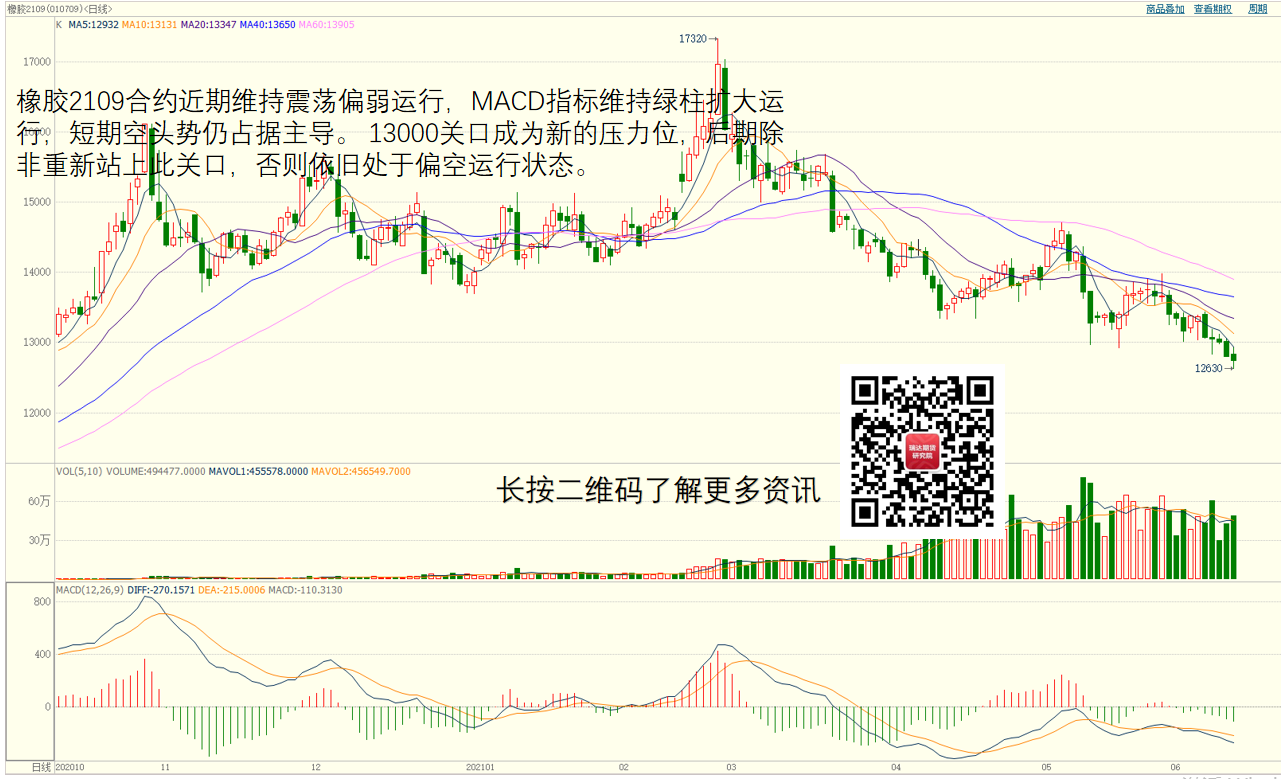1286x779 pixels.
Task: Click the DIFF value in MACD header
Action: 160,590
